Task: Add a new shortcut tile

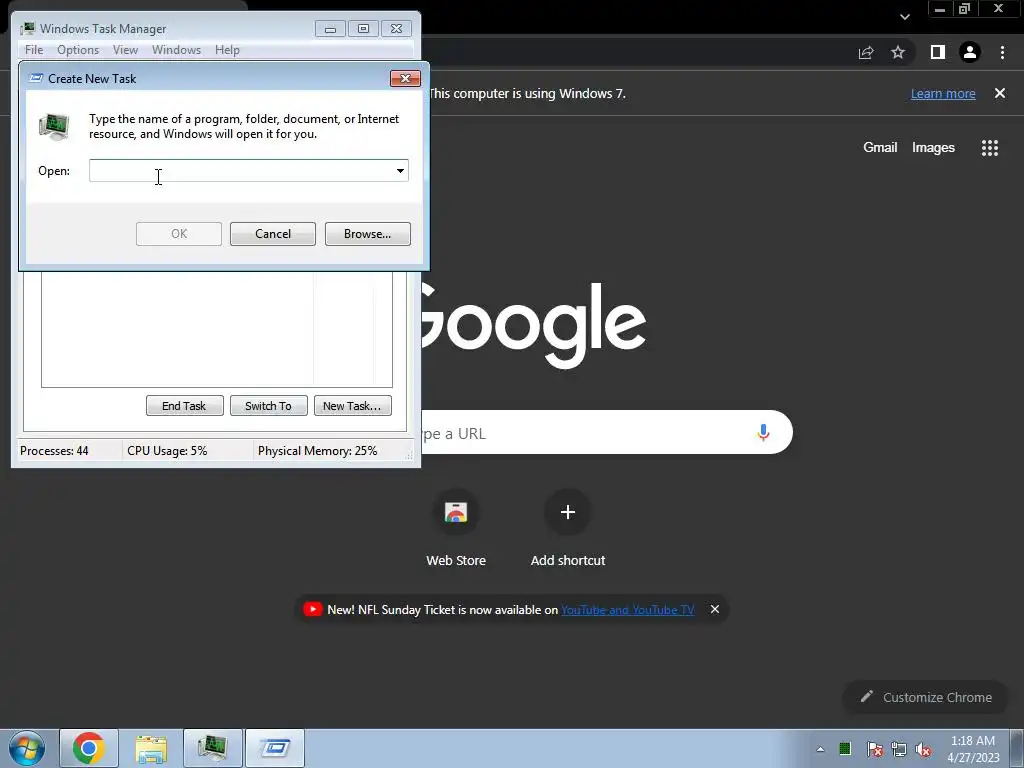Action: click(568, 528)
